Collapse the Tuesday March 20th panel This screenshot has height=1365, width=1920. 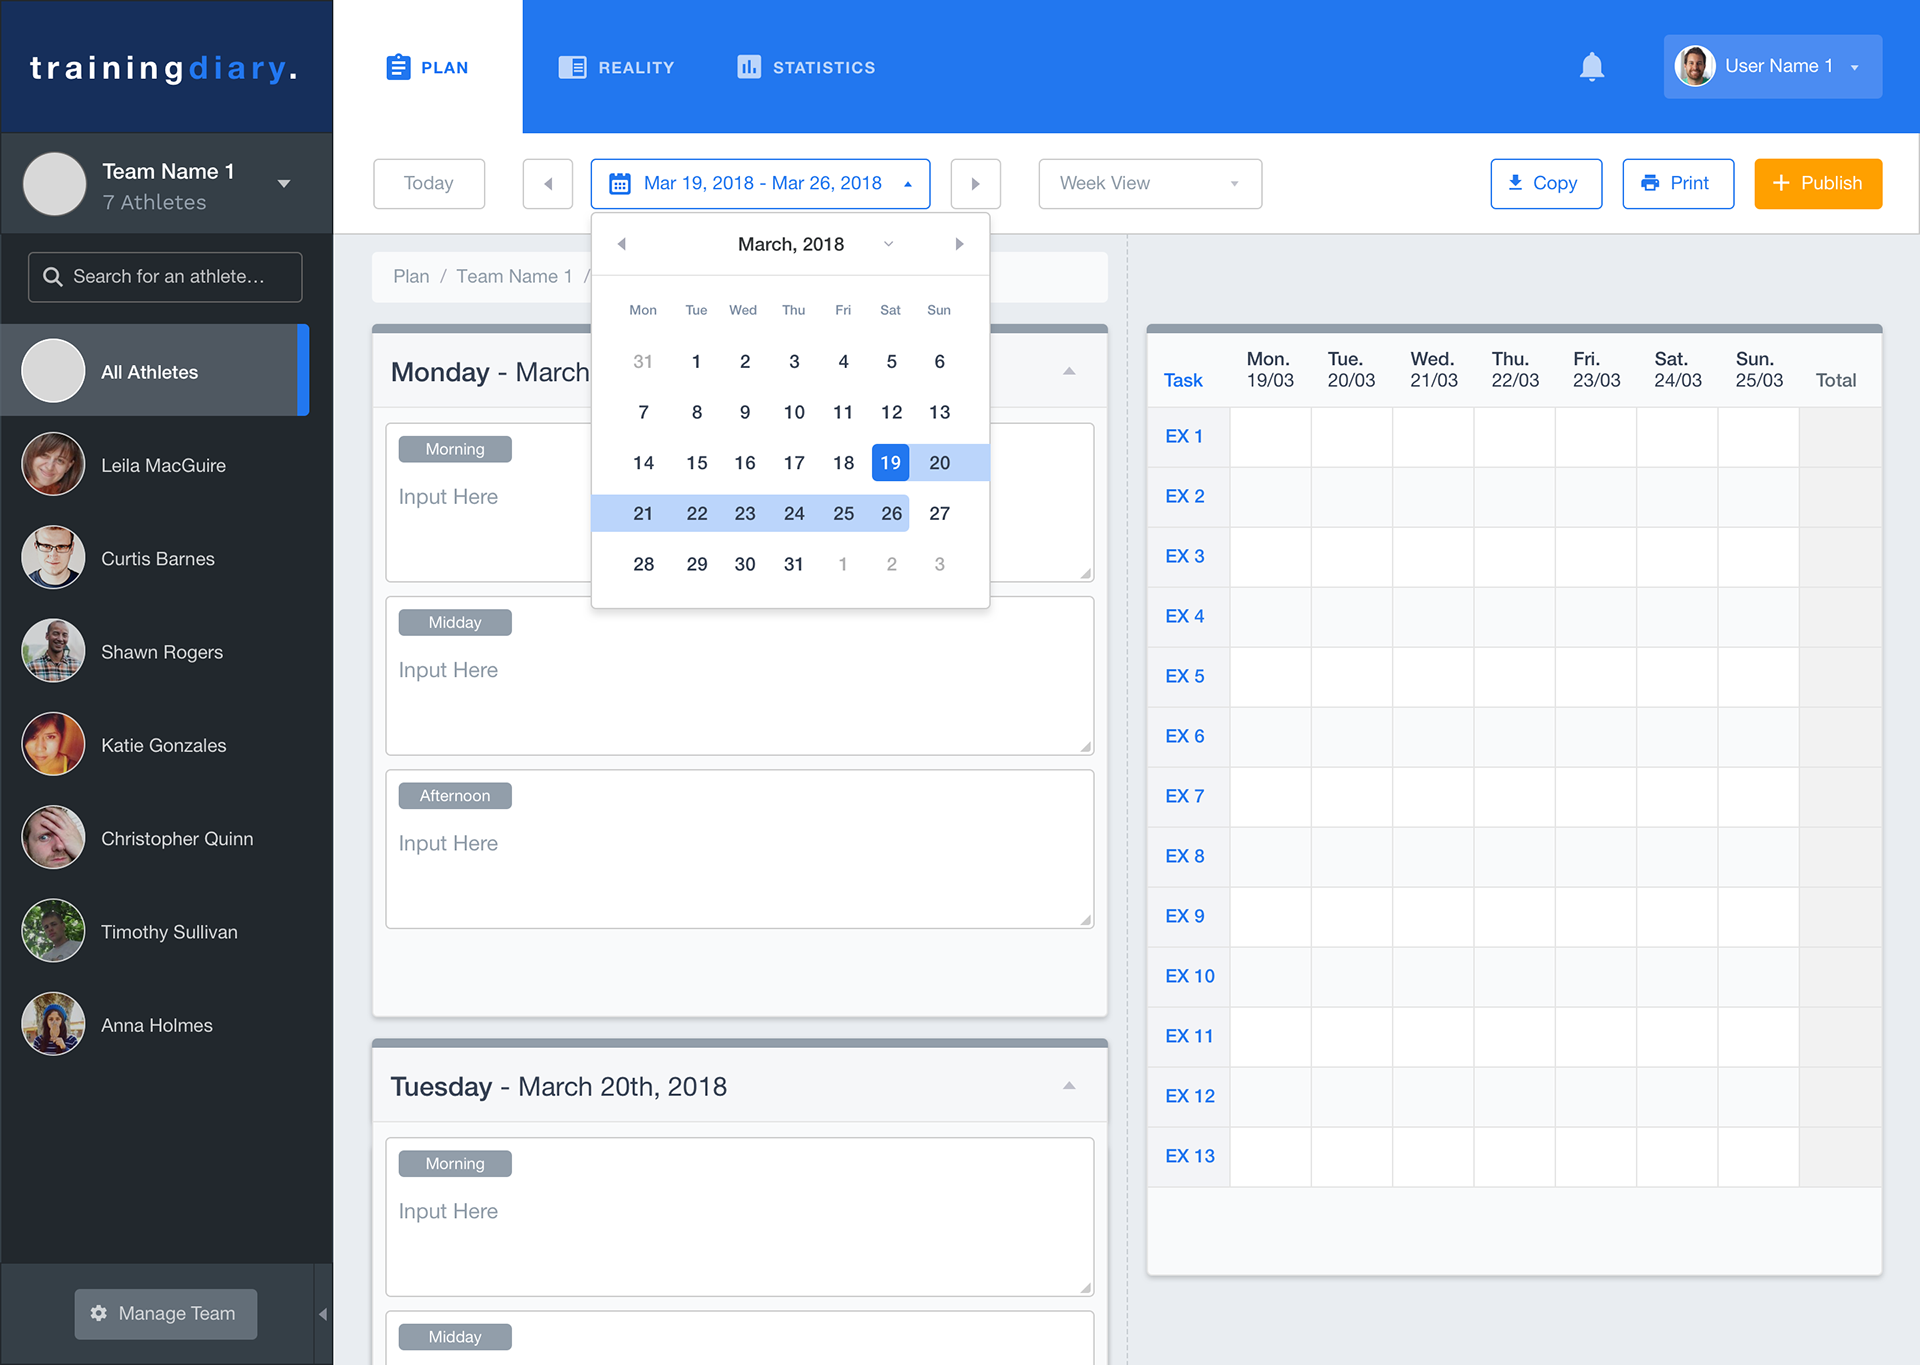point(1069,1086)
